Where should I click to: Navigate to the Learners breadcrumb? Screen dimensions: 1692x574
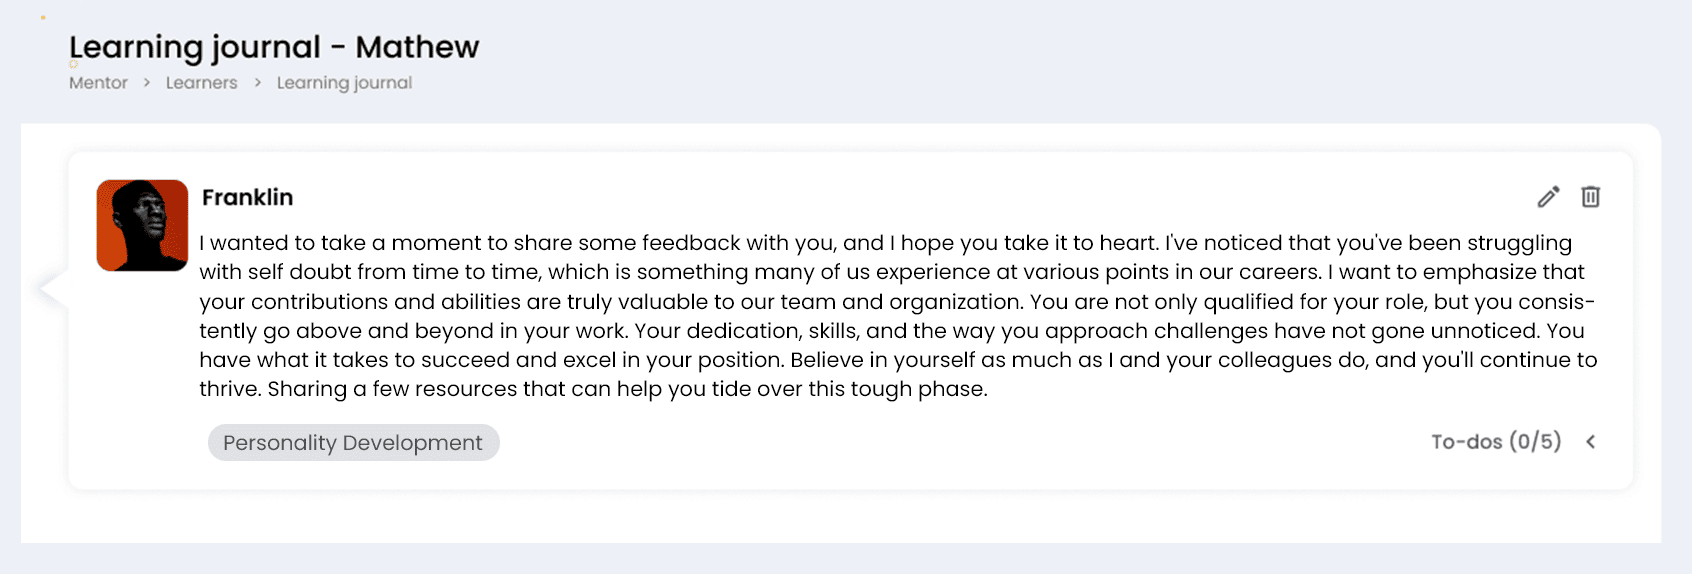[201, 83]
